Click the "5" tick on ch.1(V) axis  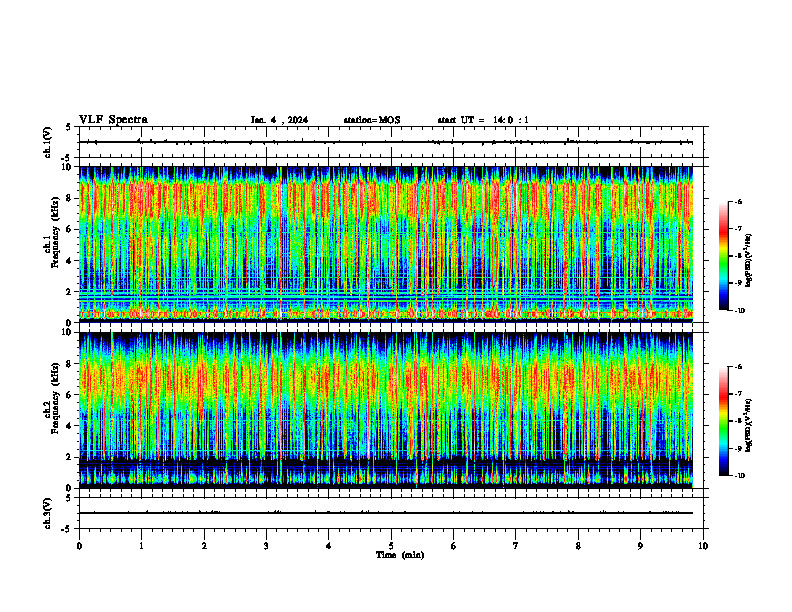pos(68,127)
